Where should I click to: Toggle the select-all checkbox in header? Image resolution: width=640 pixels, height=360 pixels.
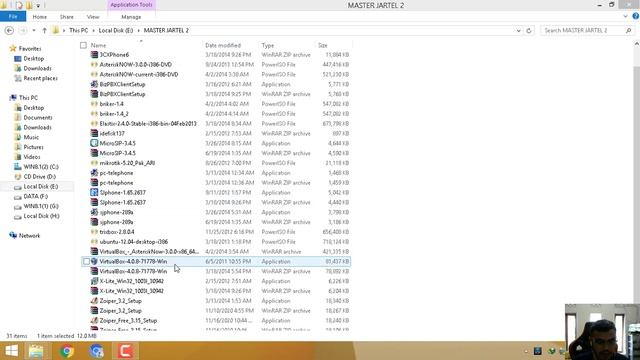(x=83, y=45)
